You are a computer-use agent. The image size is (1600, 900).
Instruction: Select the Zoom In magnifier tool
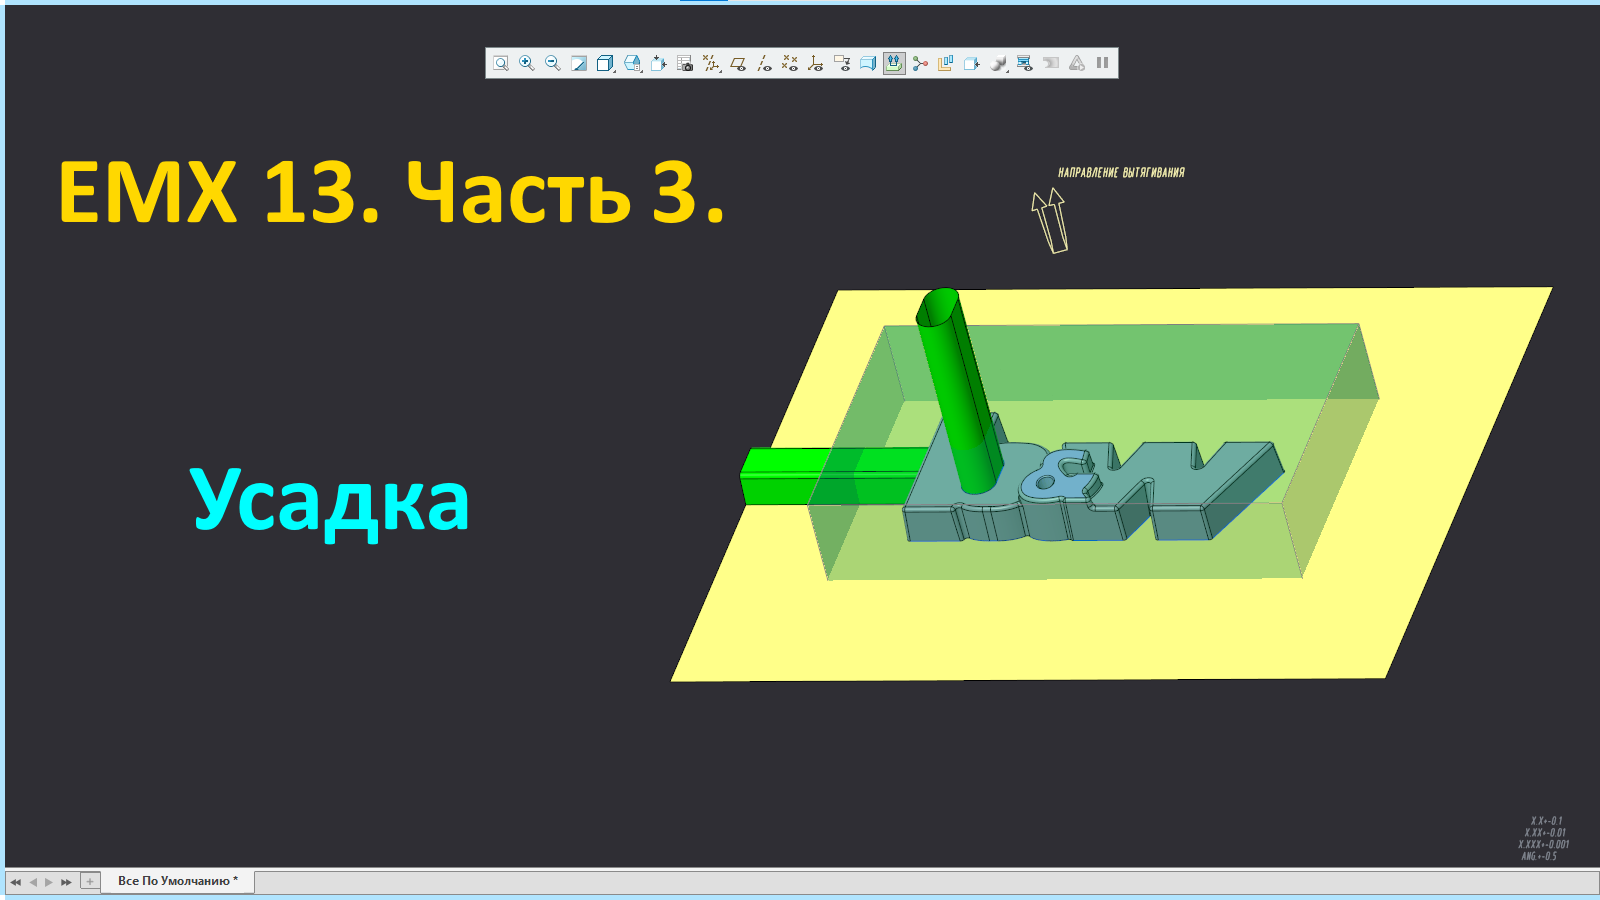[x=526, y=62]
